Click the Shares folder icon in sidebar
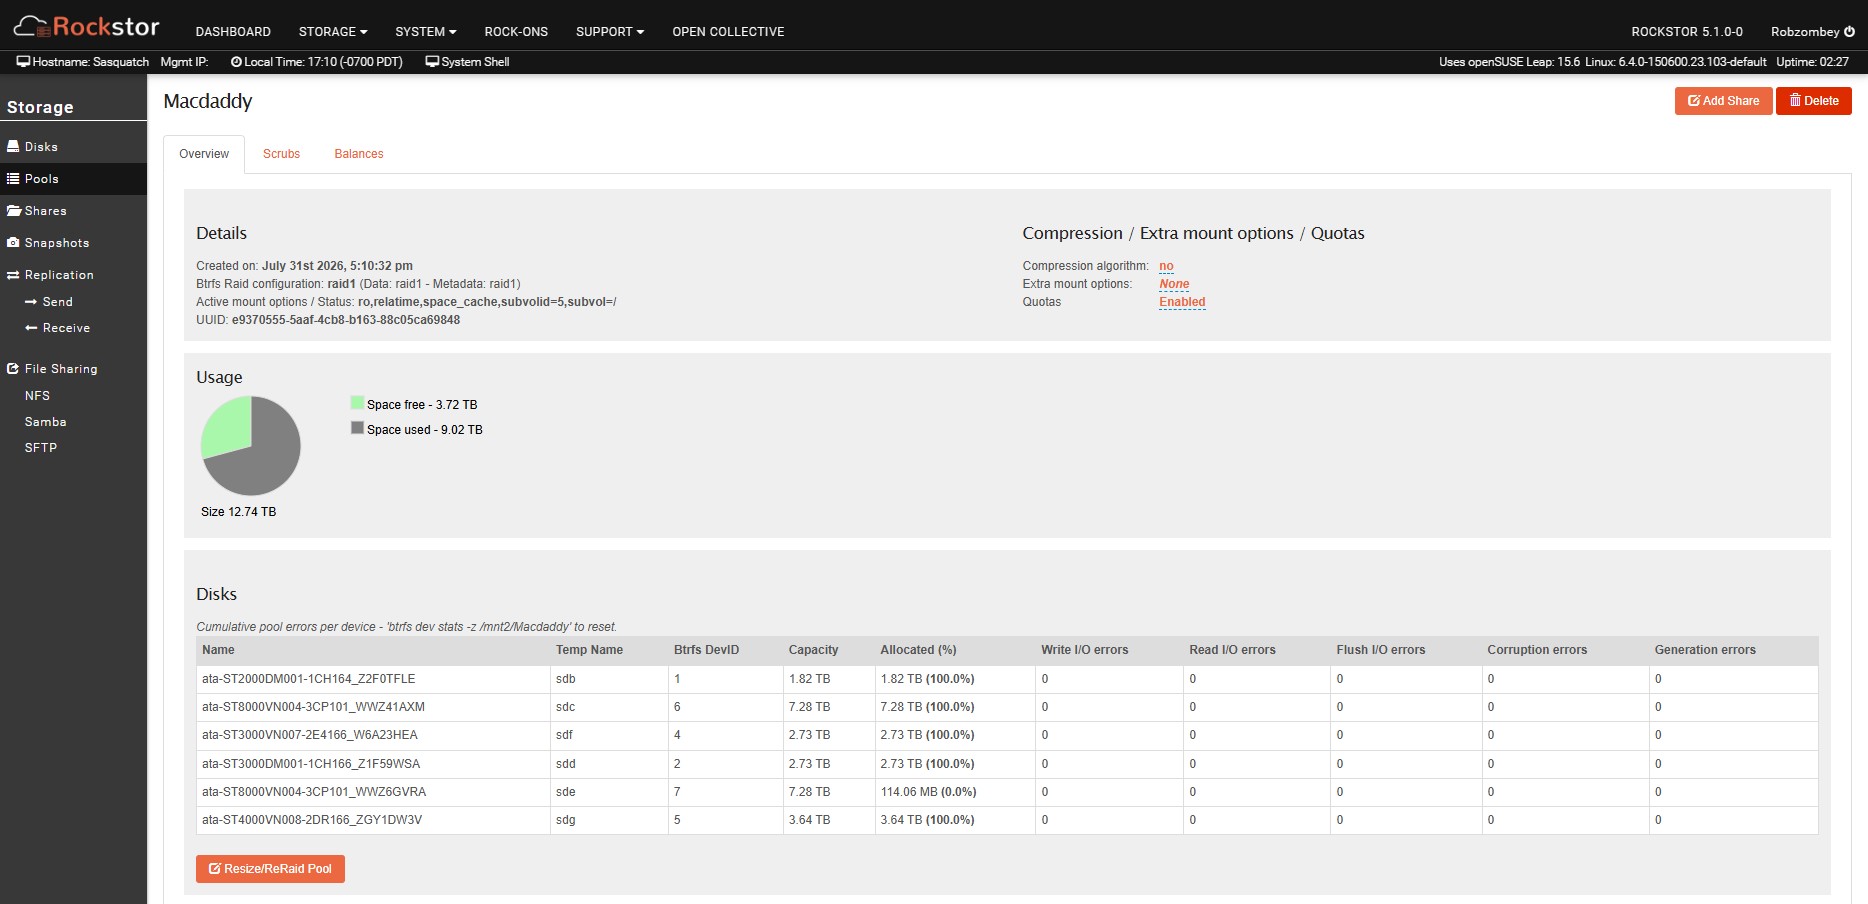 coord(14,210)
